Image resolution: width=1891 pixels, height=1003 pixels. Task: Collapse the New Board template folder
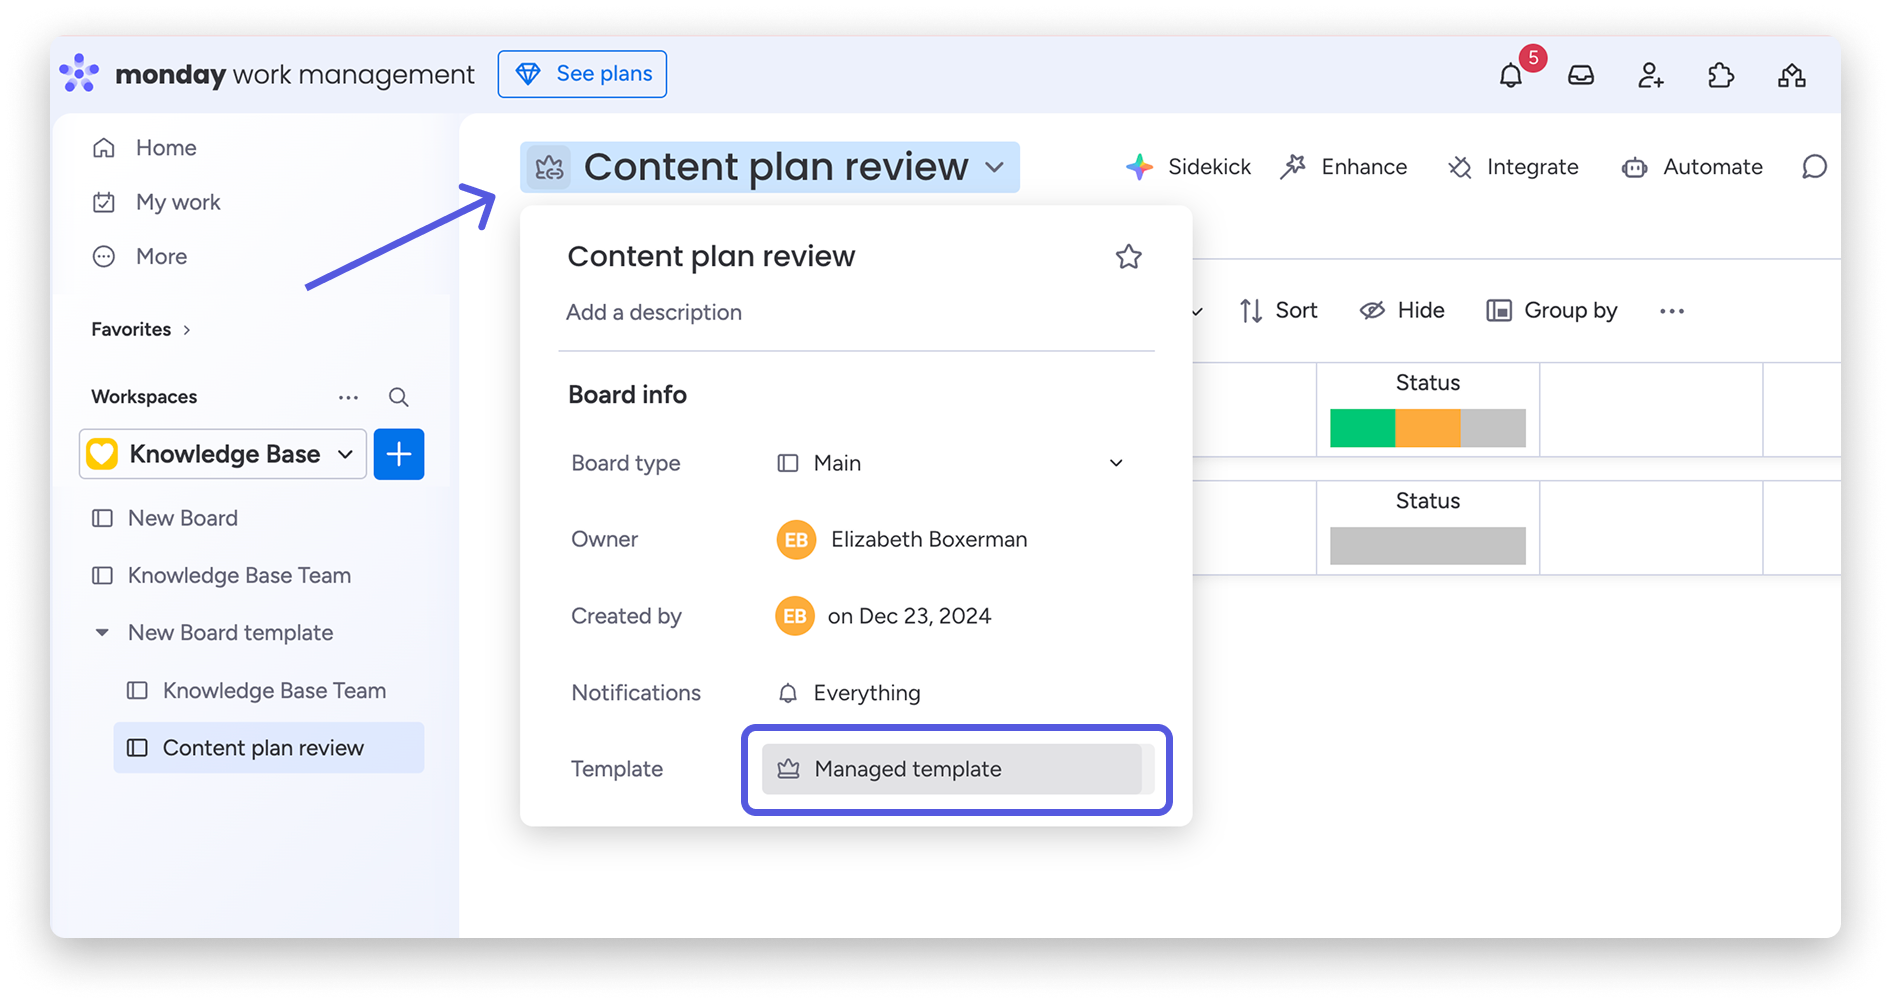coord(102,633)
